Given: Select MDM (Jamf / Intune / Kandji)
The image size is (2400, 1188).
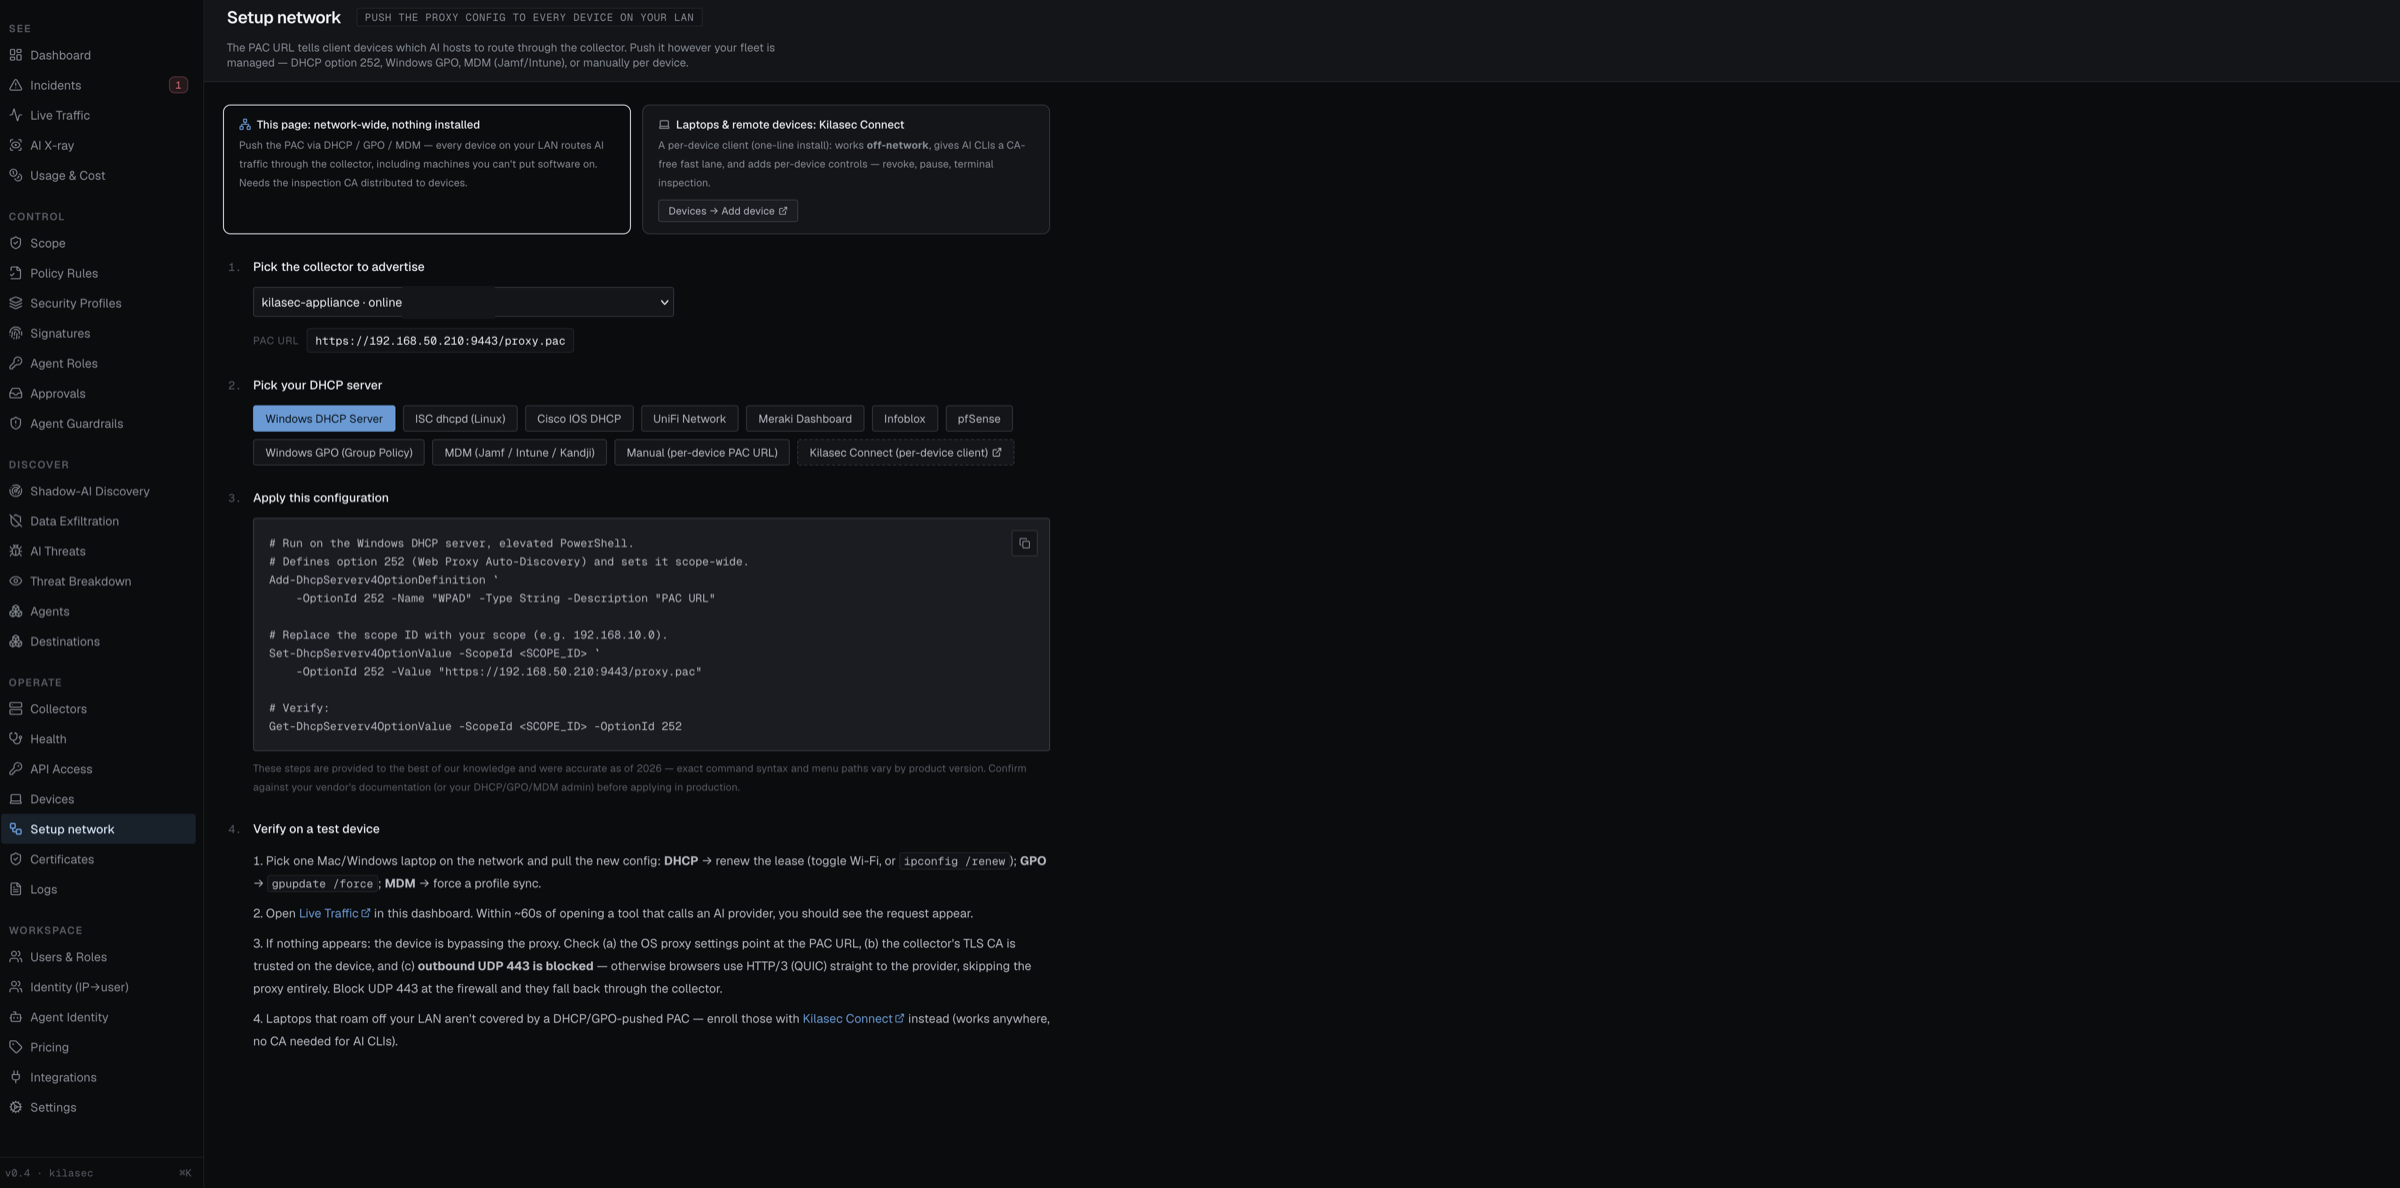Looking at the screenshot, I should pyautogui.click(x=519, y=453).
